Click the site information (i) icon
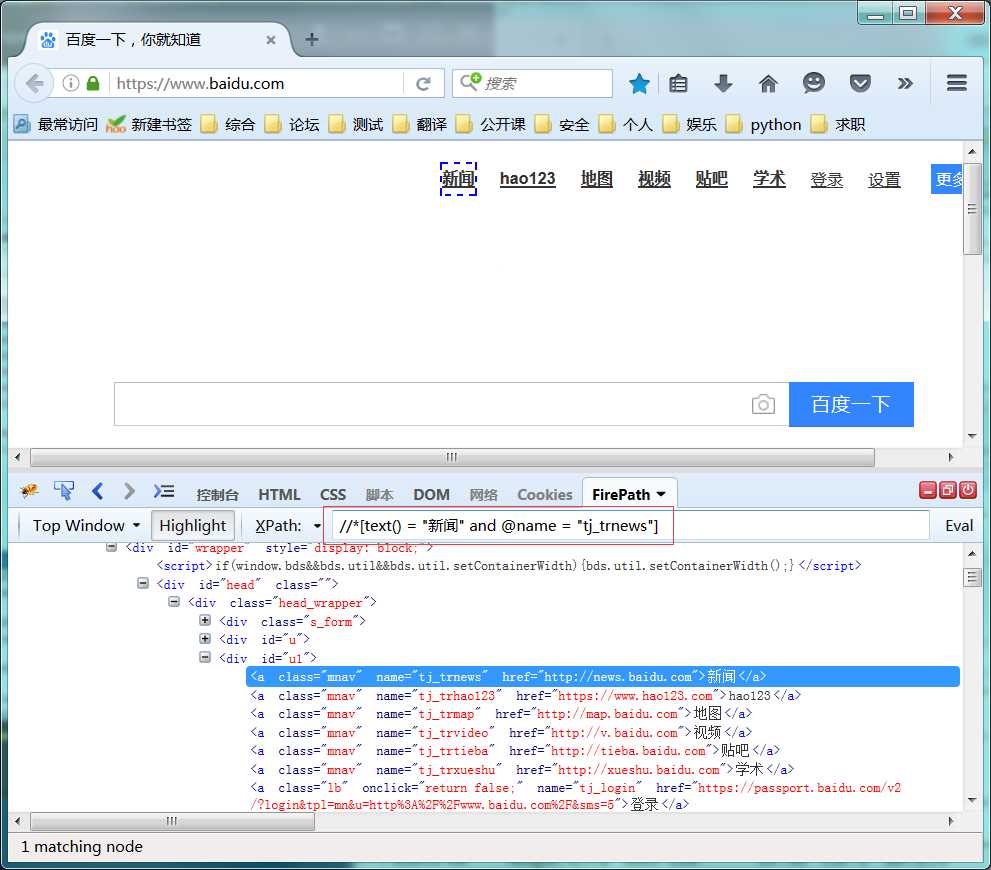Image resolution: width=991 pixels, height=870 pixels. [x=71, y=83]
